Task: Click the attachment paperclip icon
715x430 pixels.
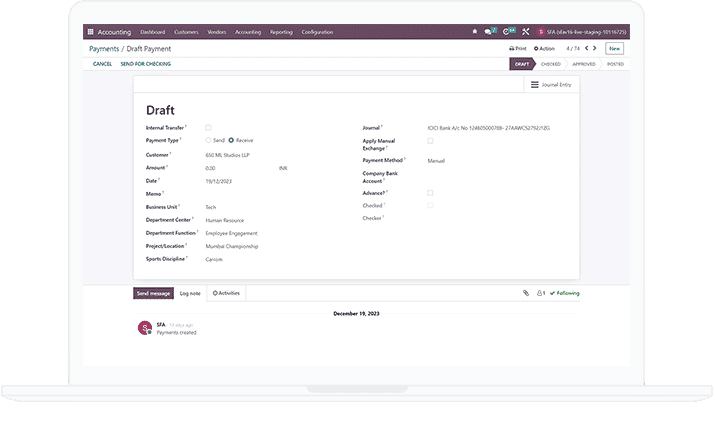Action: 525,293
